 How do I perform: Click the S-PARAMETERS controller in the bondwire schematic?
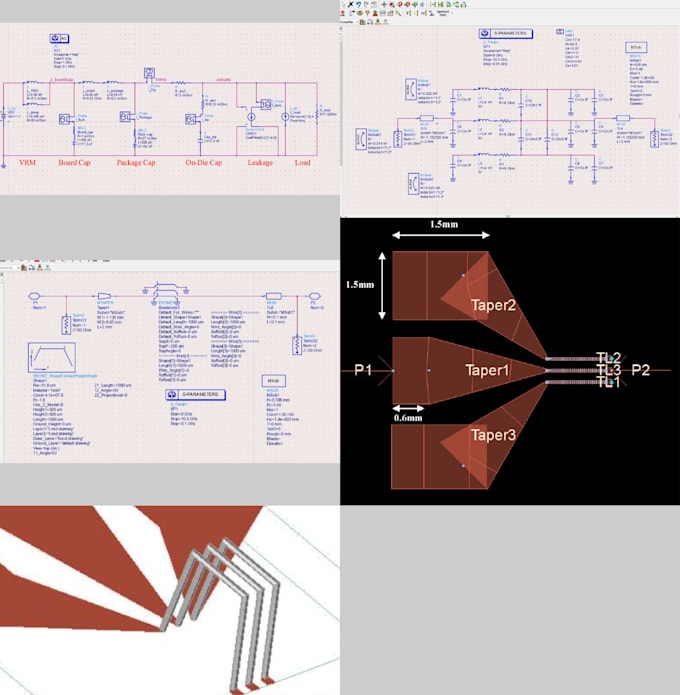pyautogui.click(x=195, y=394)
